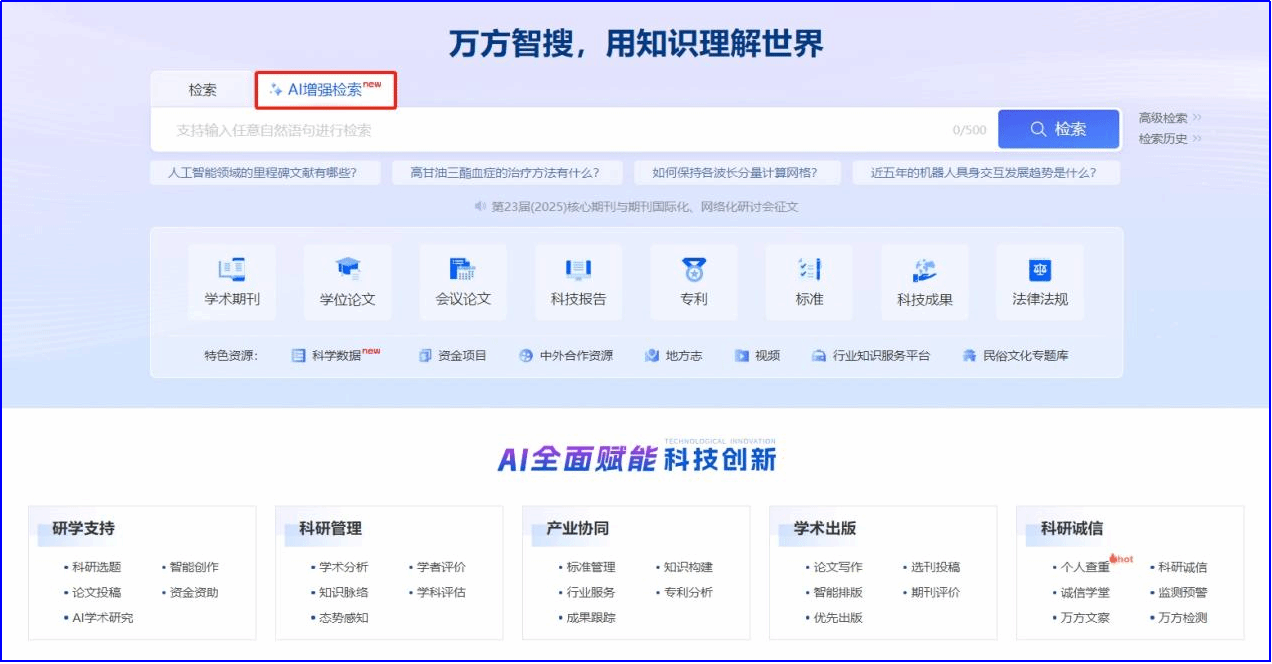Open the 科技报告 icon
Viewport: 1272px width, 664px height.
point(578,270)
